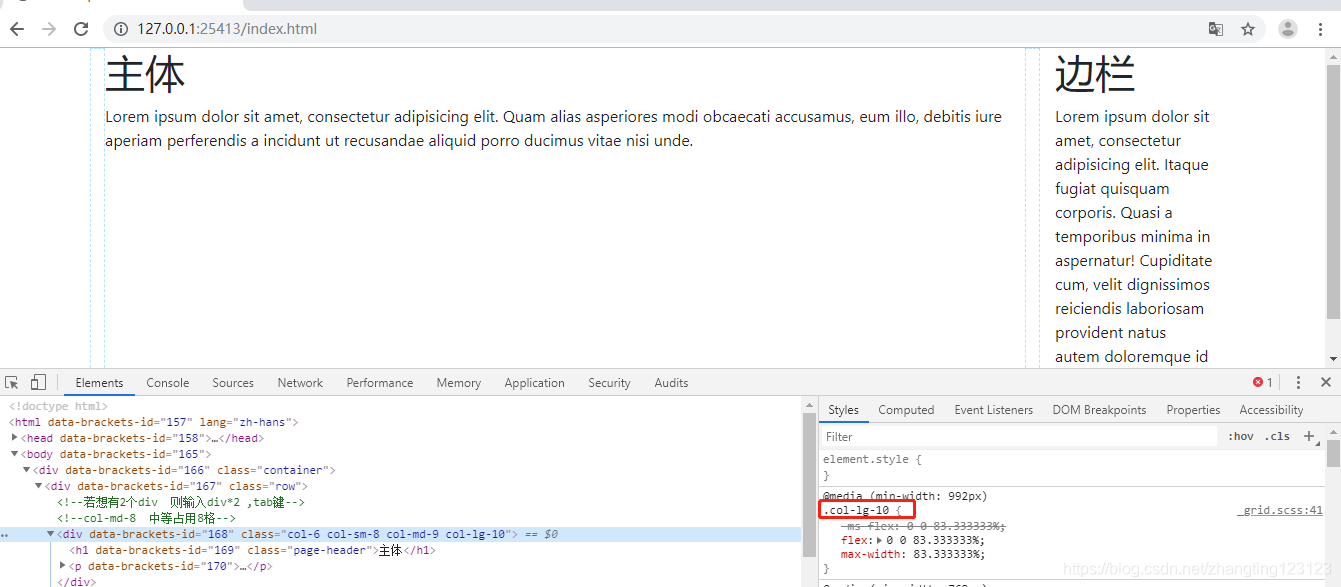The image size is (1341, 587).
Task: Click the element.style rule
Action: [872, 459]
